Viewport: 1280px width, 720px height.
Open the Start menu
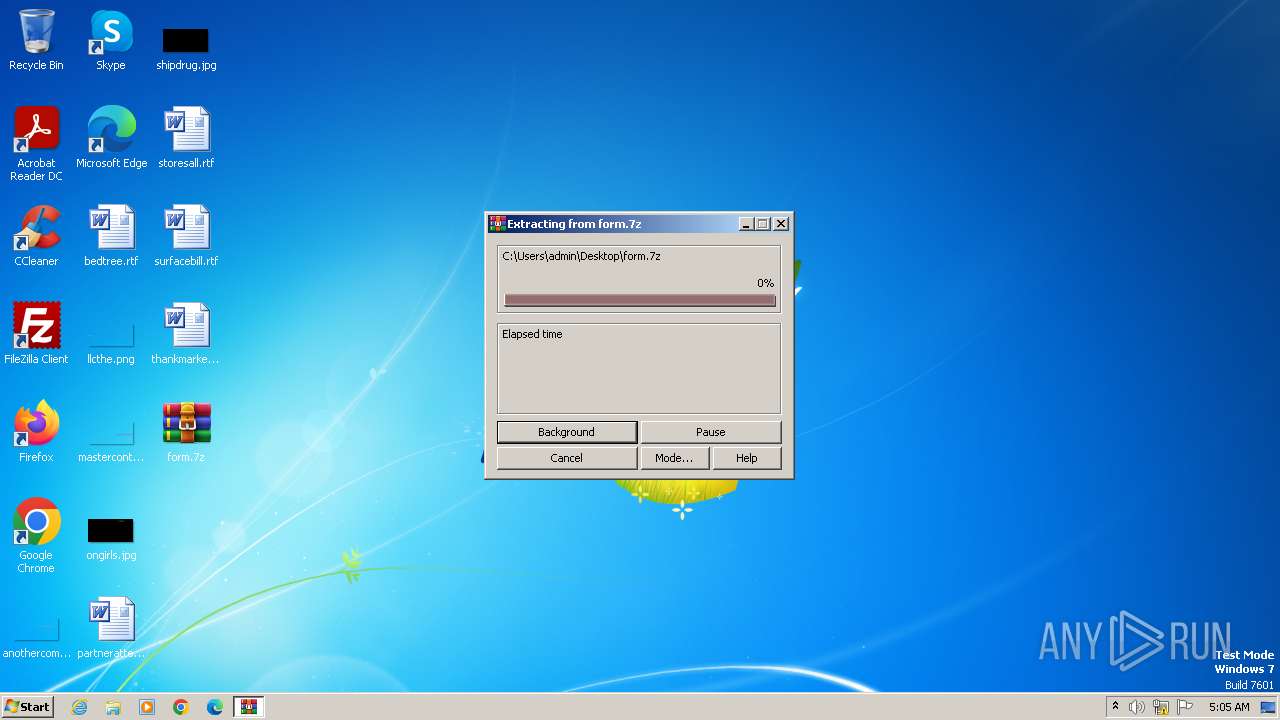click(27, 707)
